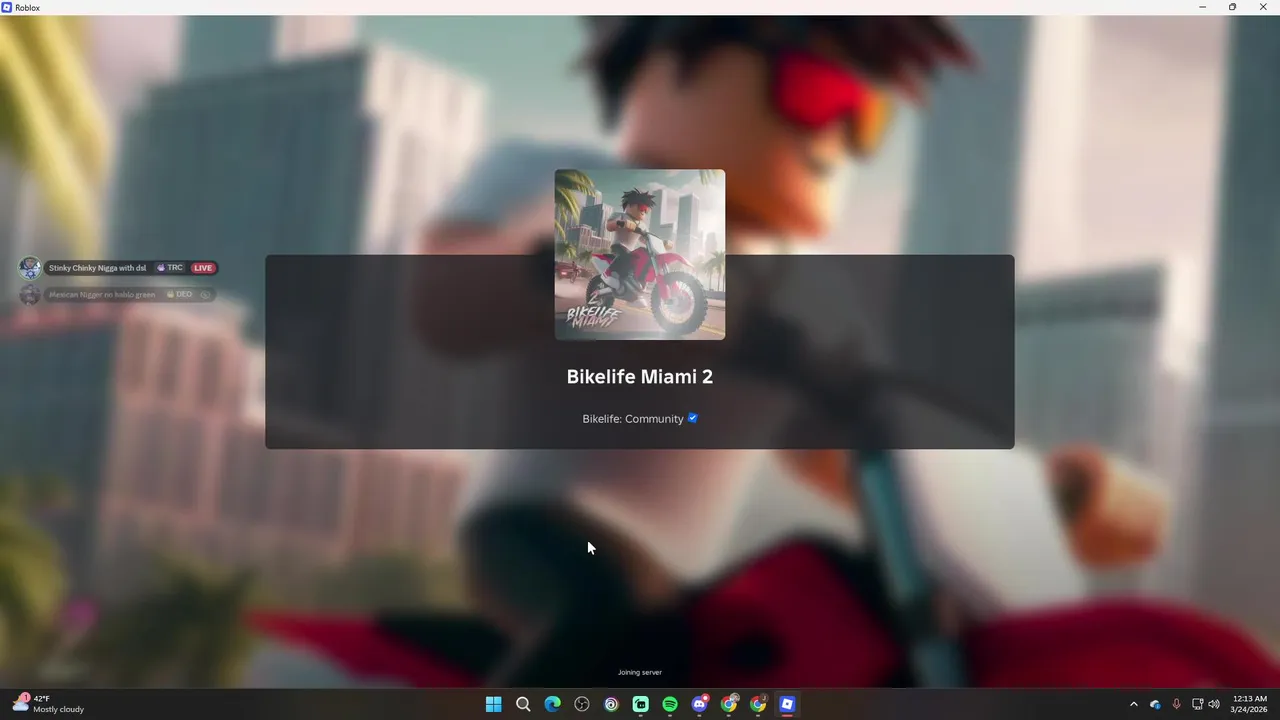Minimize the Roblox window

click(x=1202, y=7)
